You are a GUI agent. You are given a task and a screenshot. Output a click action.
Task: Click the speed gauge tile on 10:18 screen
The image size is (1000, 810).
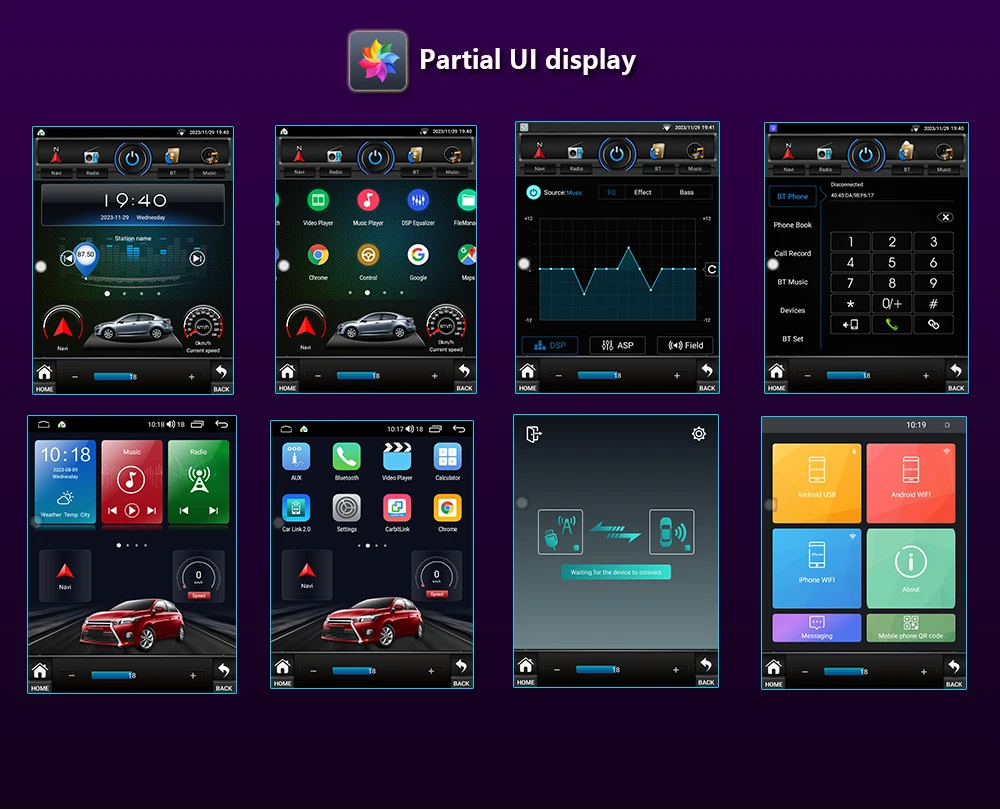point(198,577)
